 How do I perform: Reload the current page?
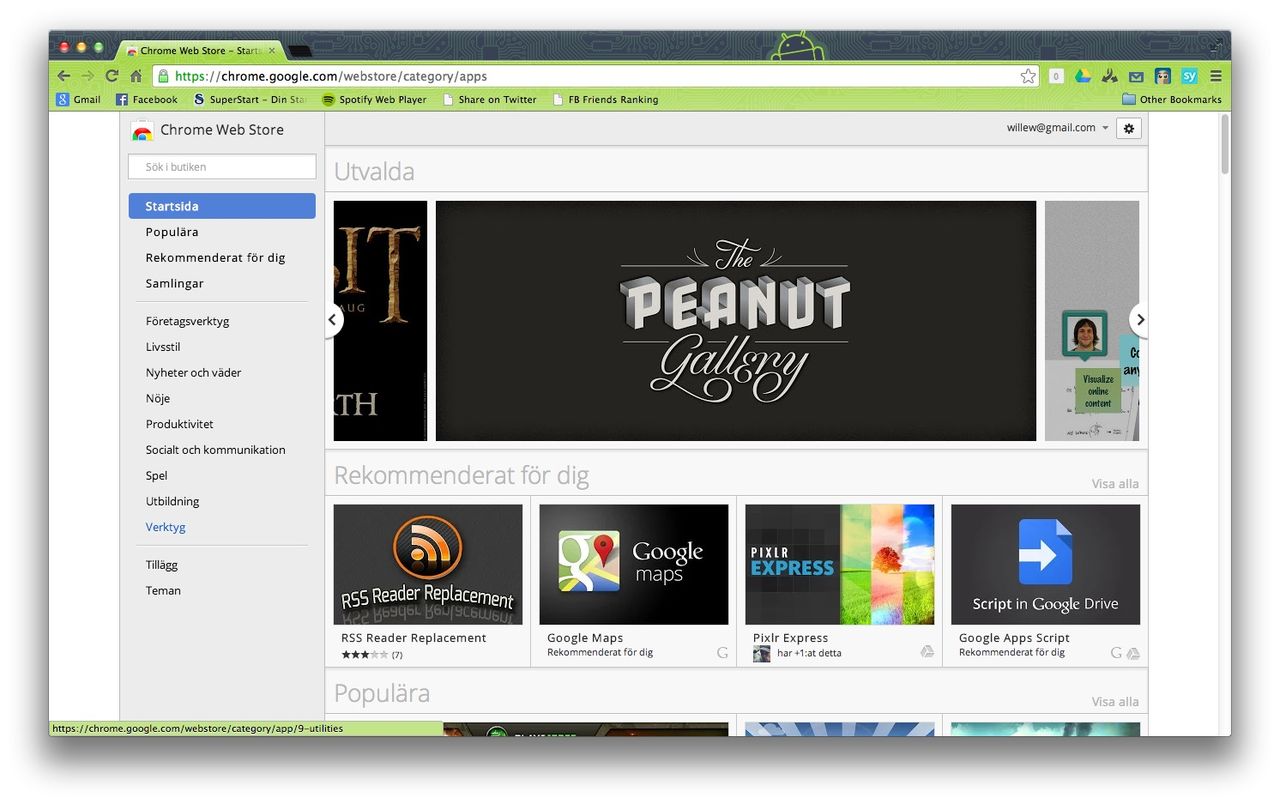click(x=112, y=76)
